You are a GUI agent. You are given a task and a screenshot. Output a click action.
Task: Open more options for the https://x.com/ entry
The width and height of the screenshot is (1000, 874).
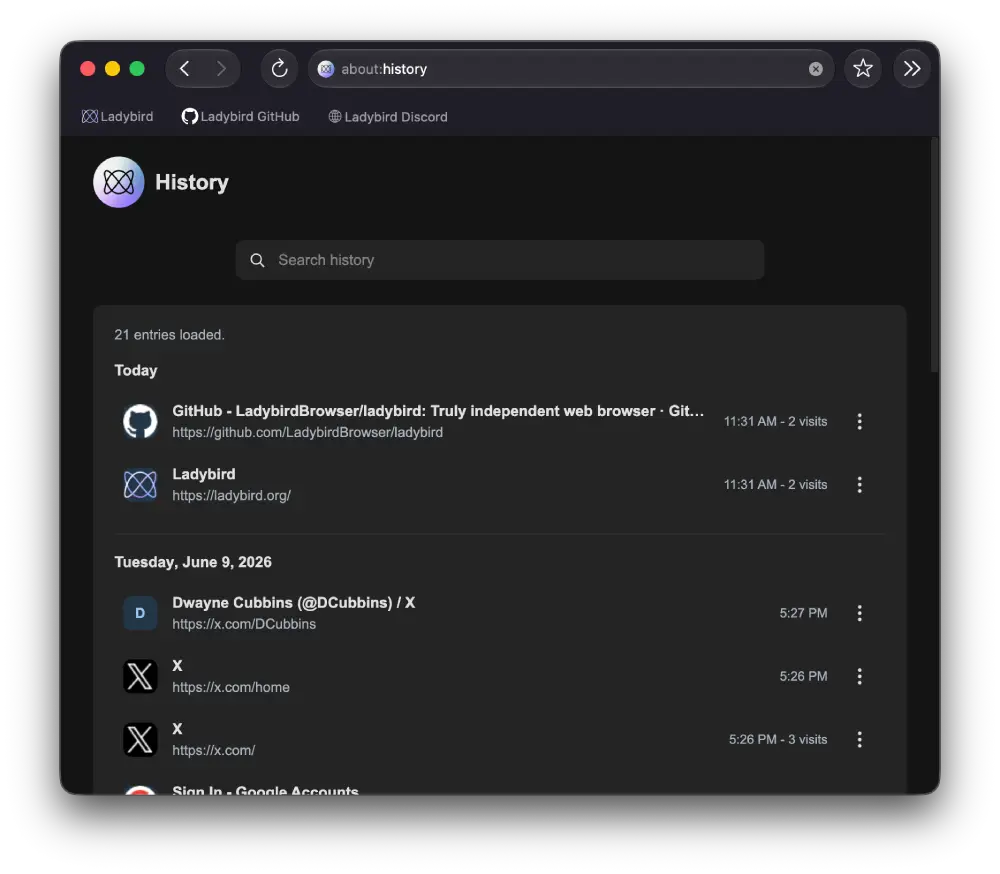coord(859,739)
